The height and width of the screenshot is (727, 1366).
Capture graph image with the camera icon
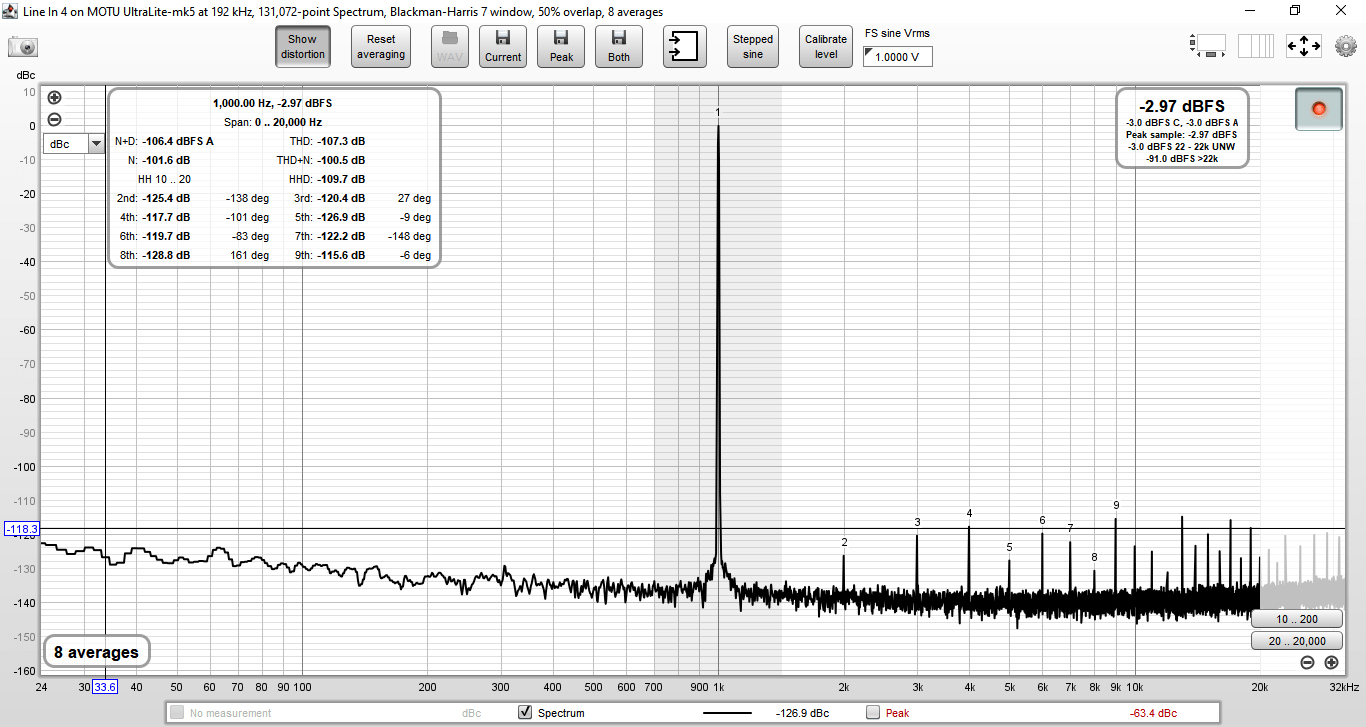click(23, 47)
